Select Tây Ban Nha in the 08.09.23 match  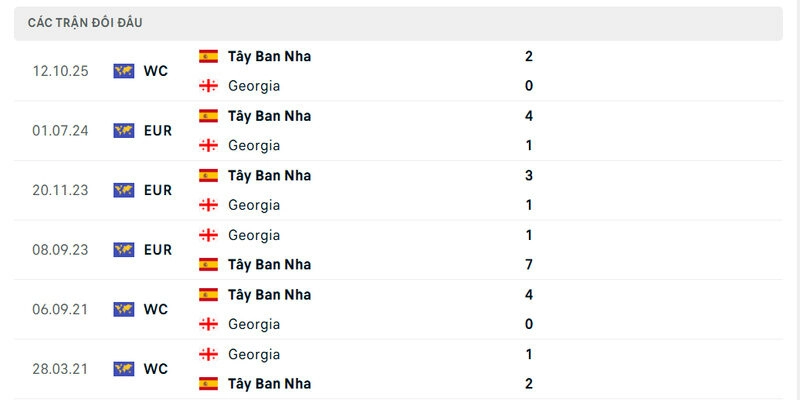point(269,264)
